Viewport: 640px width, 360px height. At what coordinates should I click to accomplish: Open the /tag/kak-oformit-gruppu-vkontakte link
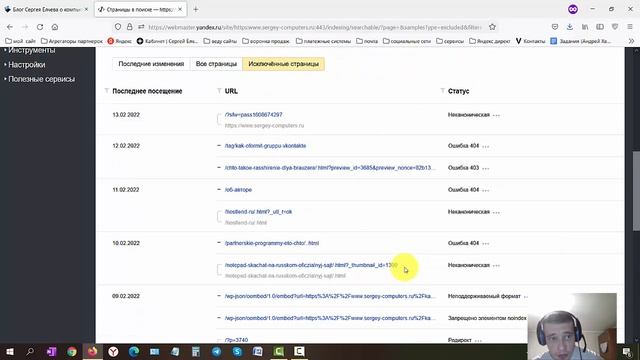coord(265,146)
